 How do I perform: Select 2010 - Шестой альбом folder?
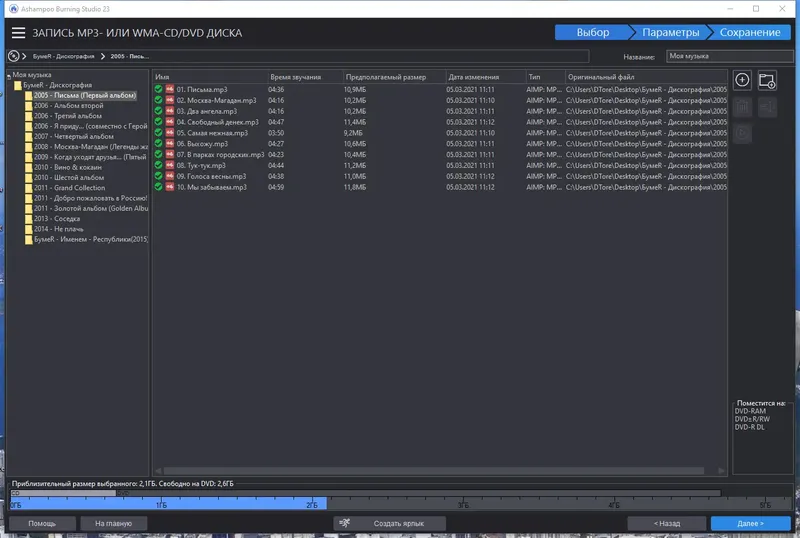tap(69, 178)
